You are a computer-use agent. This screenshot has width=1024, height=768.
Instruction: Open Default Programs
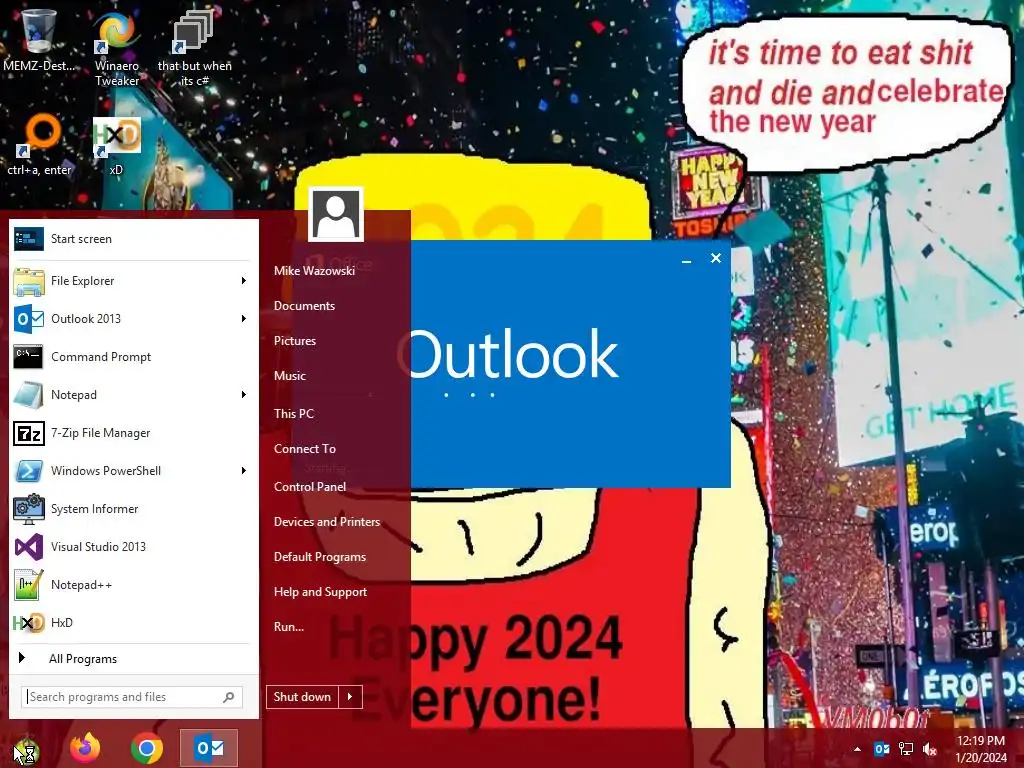319,557
